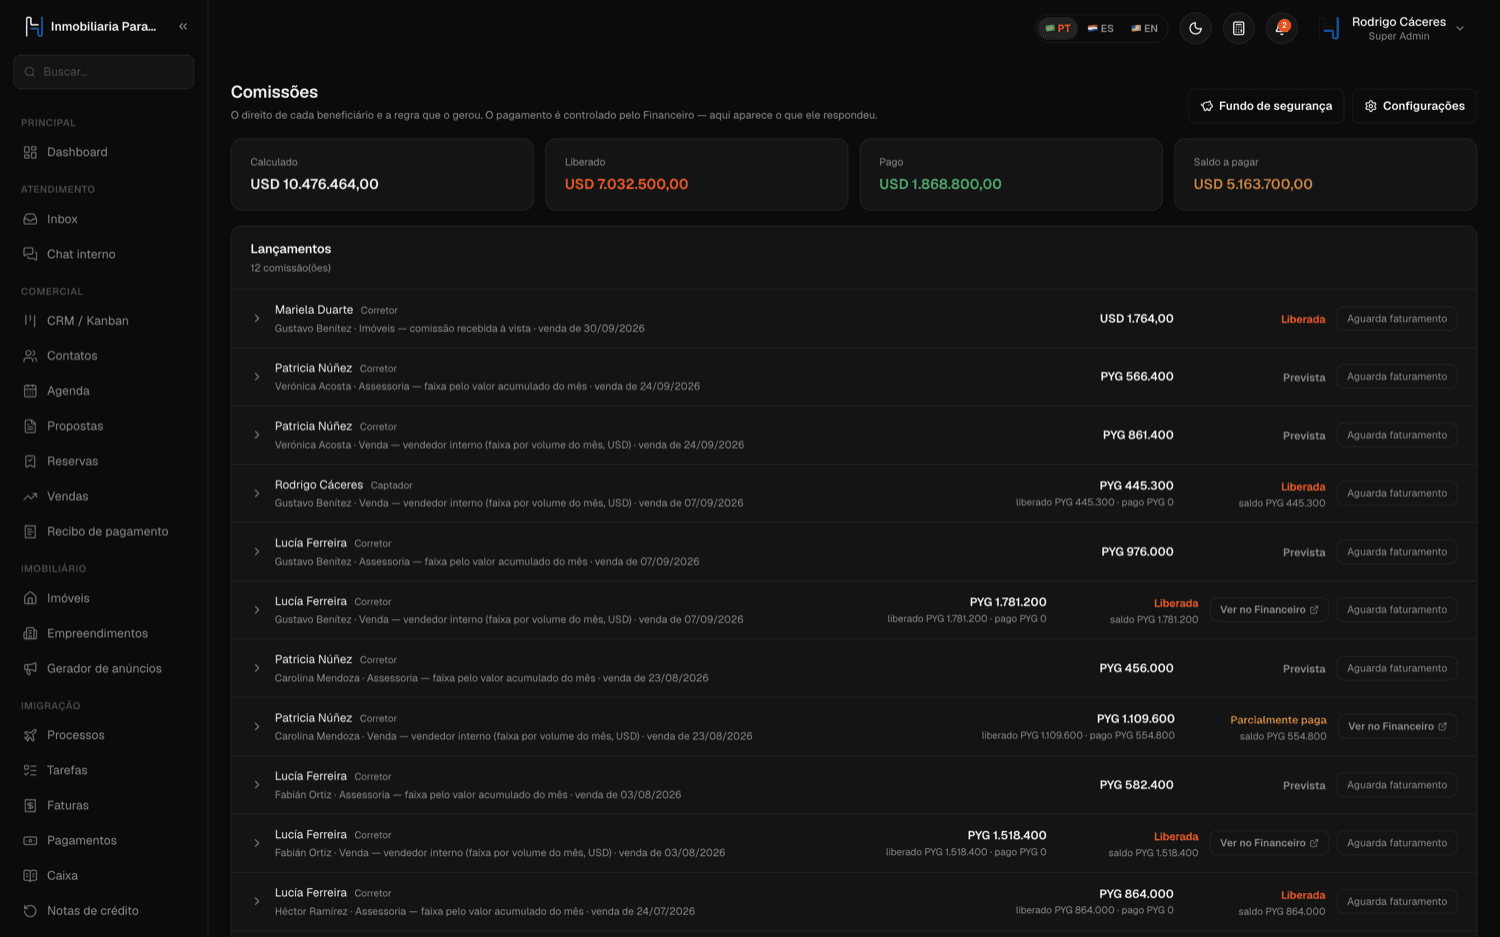Screen dimensions: 1500x937
Task: Click Fundo de segurança button
Action: click(x=1266, y=106)
